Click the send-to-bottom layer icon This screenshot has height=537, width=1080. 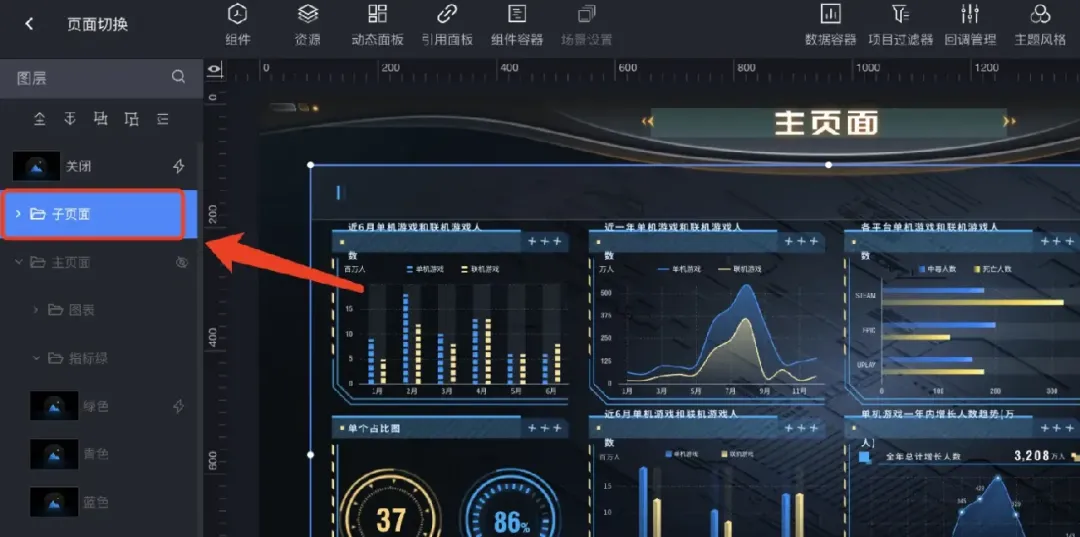[70, 119]
